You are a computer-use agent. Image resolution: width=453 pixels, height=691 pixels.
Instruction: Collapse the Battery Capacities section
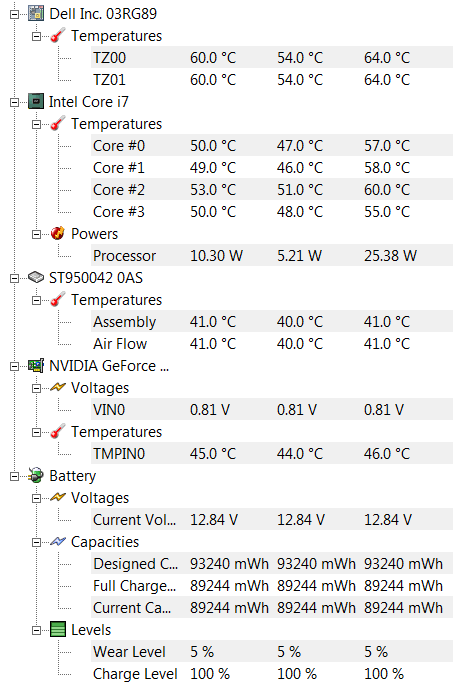[36, 542]
